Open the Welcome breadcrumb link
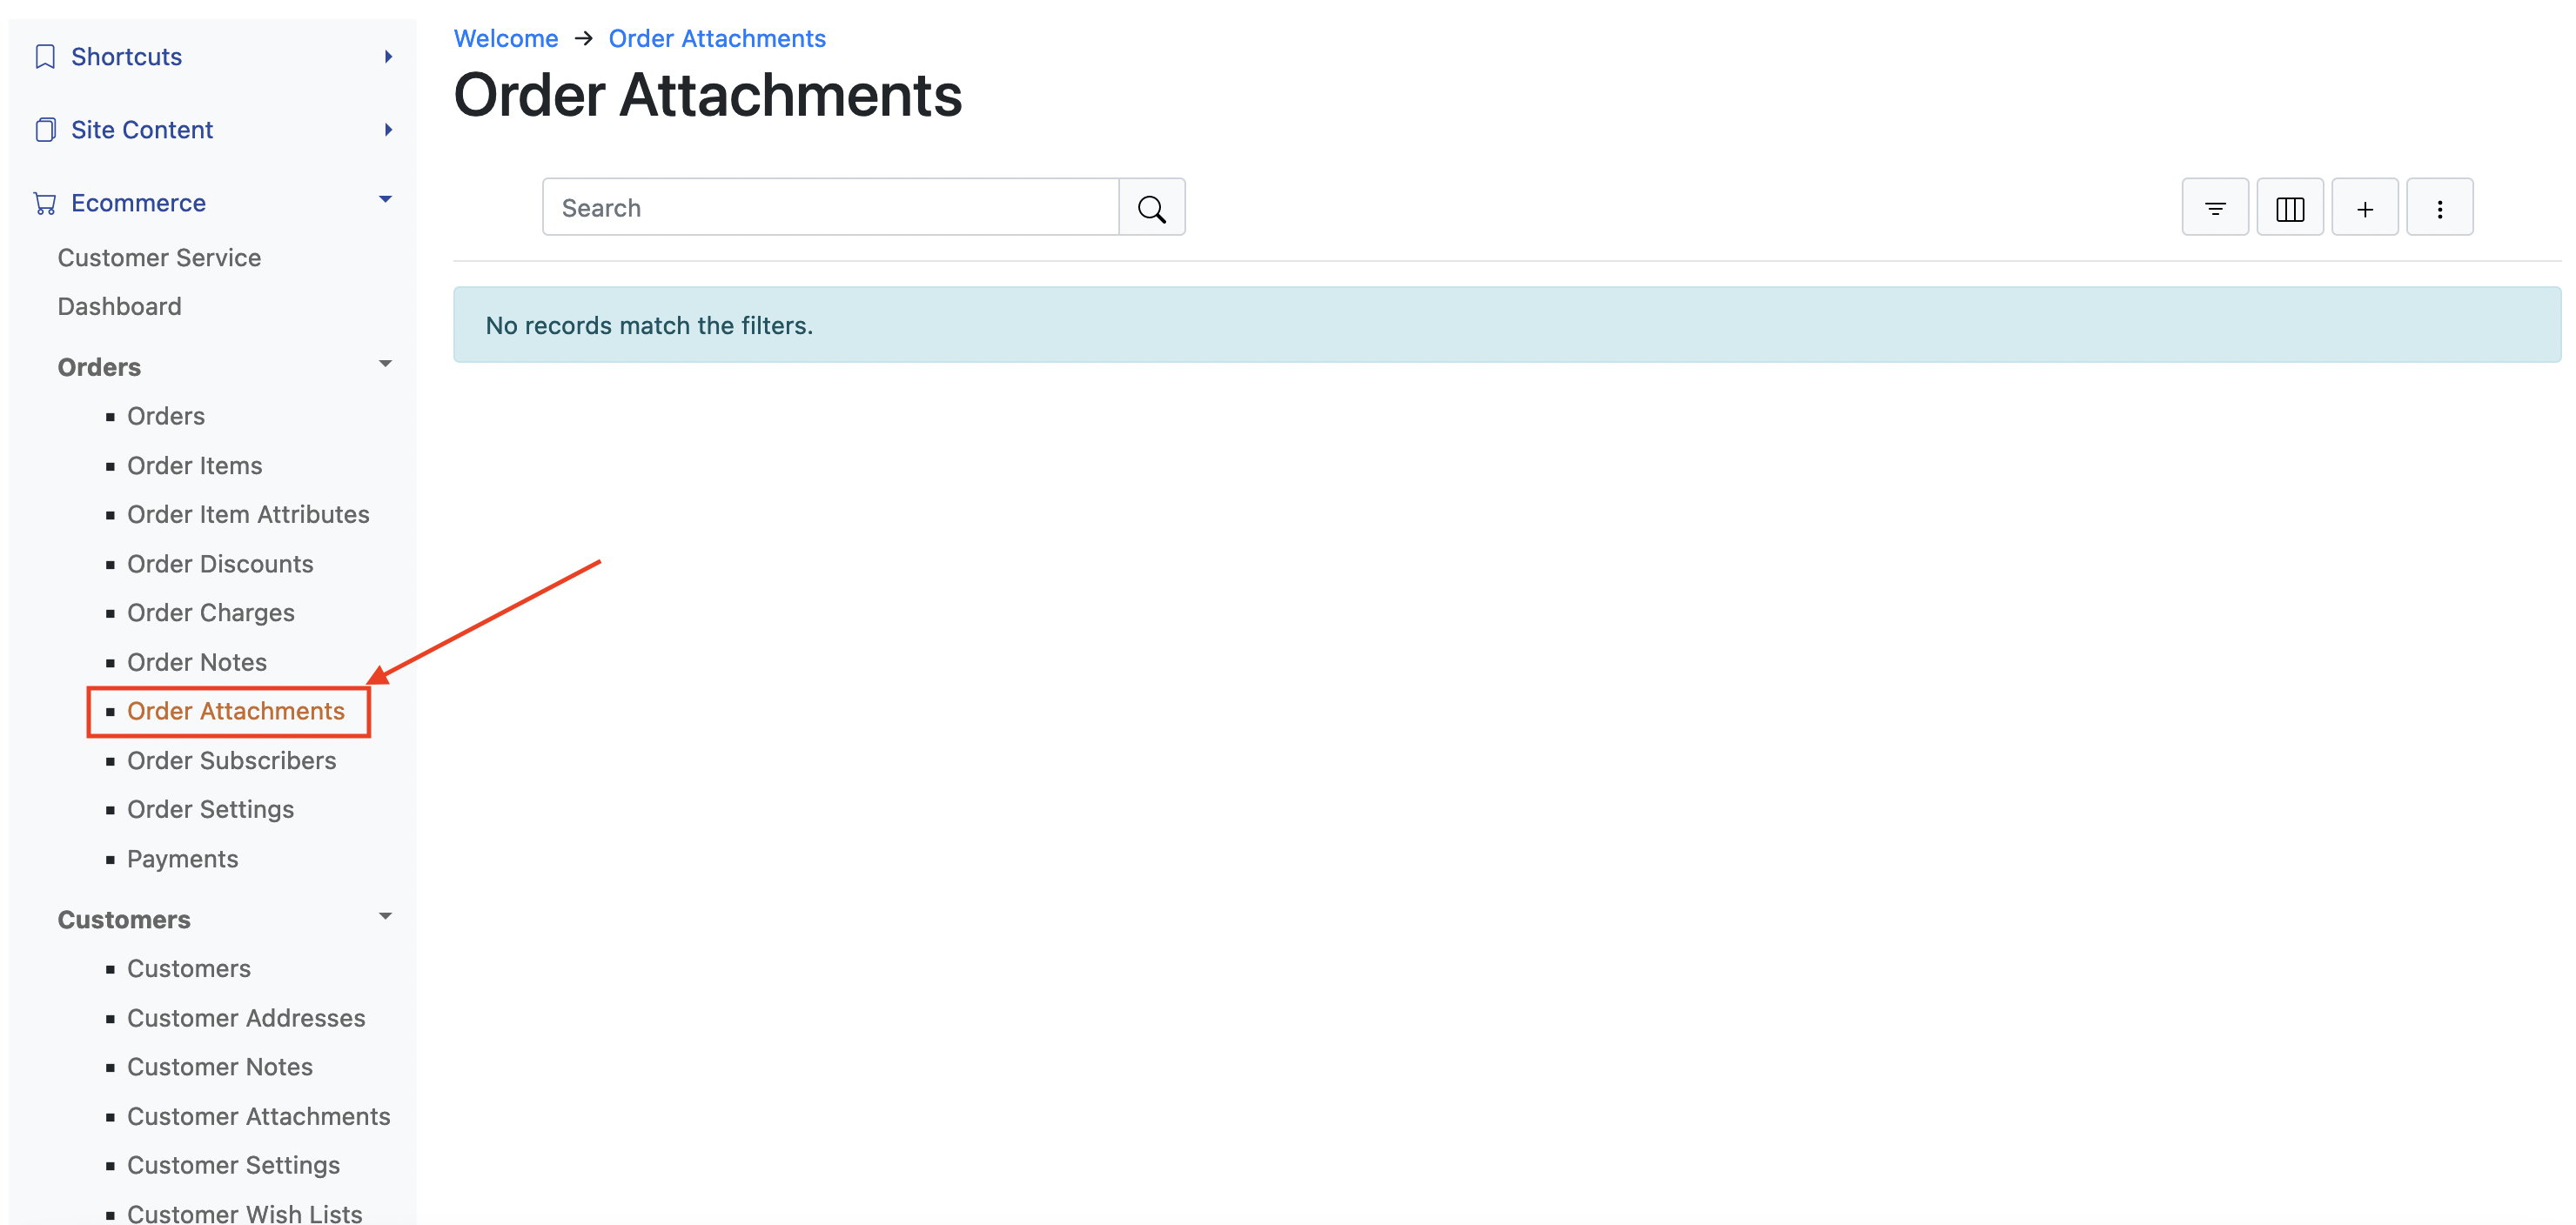2576x1225 pixels. click(506, 38)
